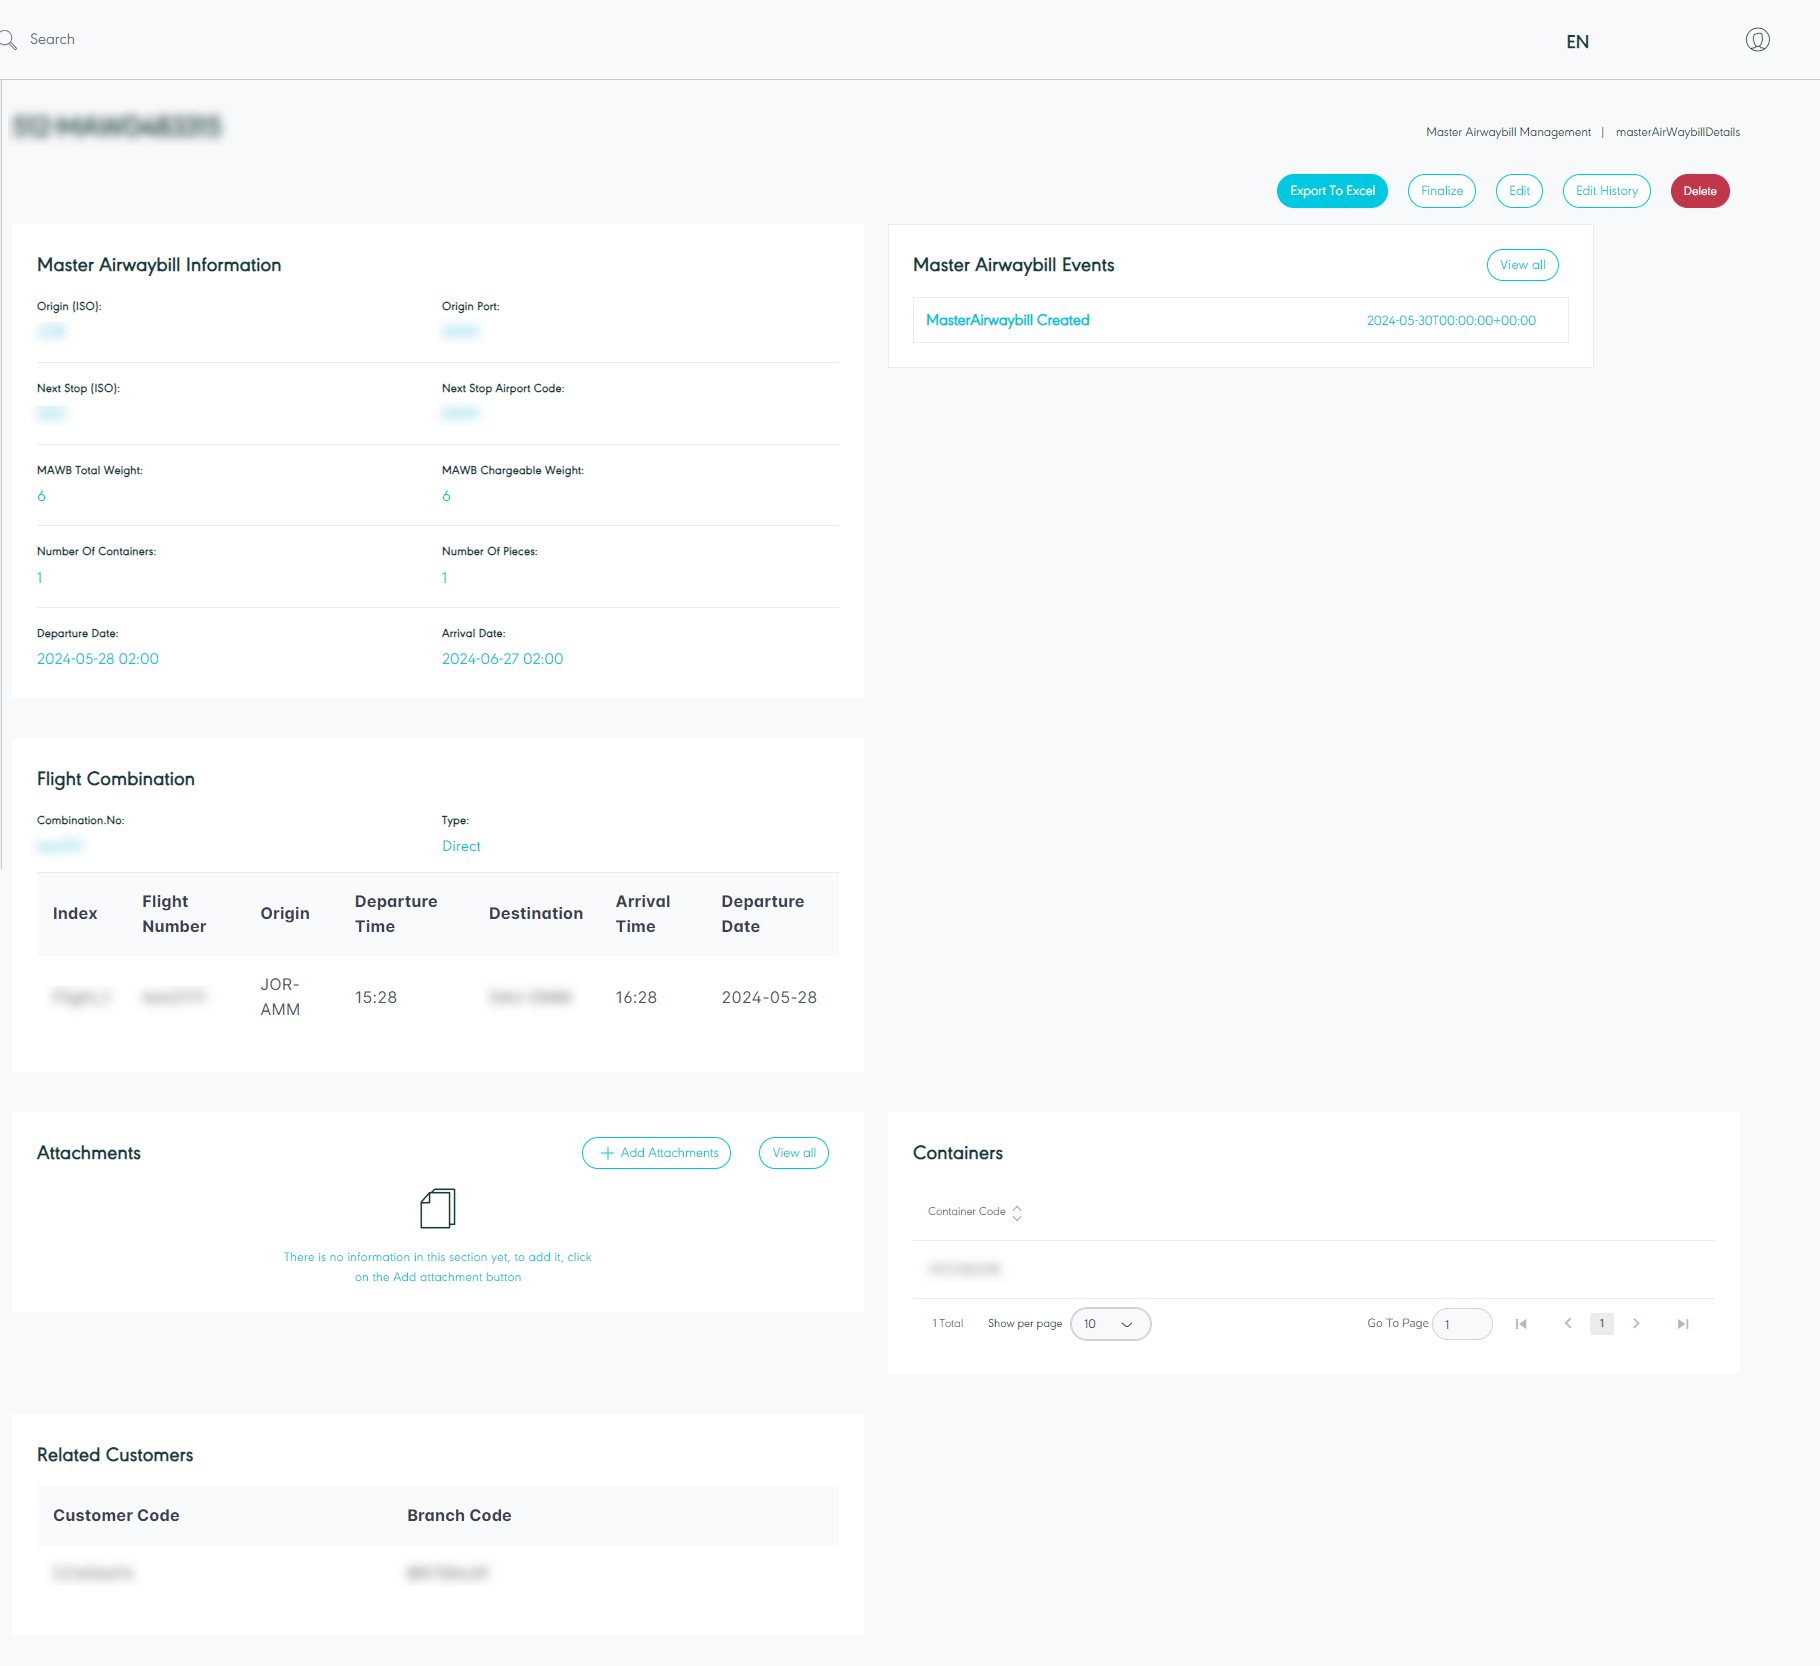Open Edit History
1820x1666 pixels.
(x=1606, y=191)
